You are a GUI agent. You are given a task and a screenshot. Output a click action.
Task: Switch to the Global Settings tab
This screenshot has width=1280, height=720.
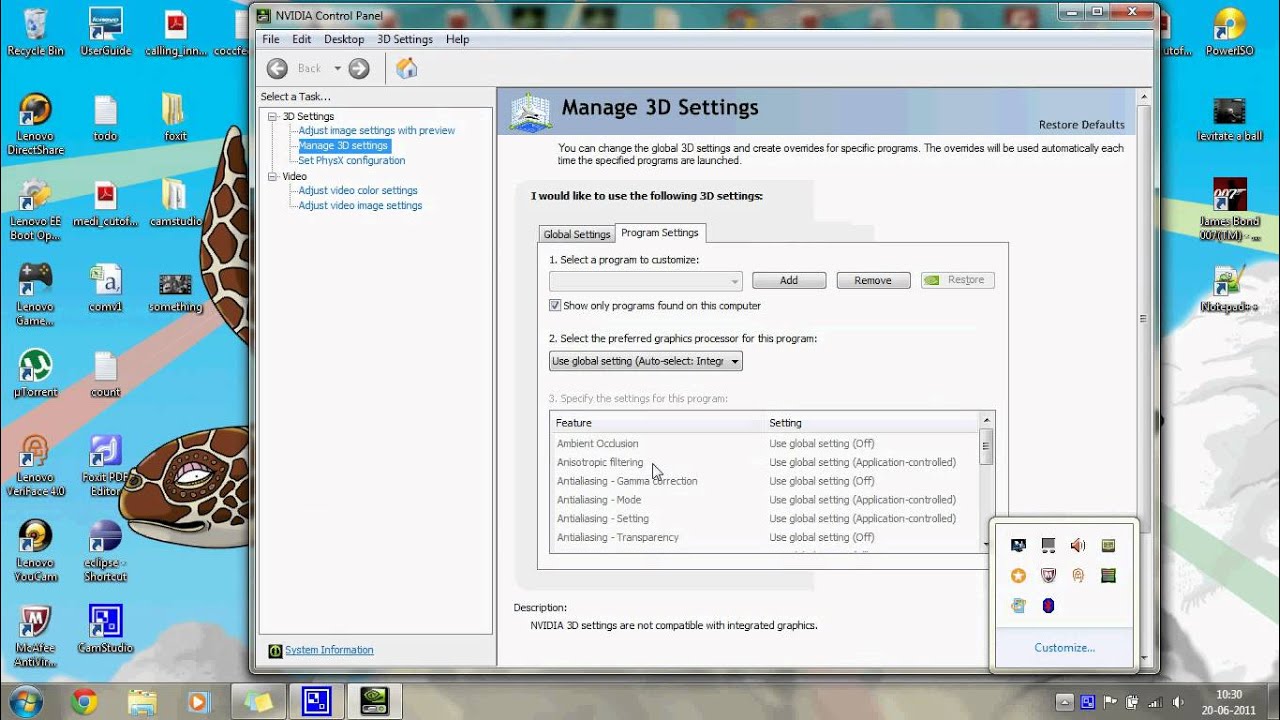pyautogui.click(x=577, y=234)
